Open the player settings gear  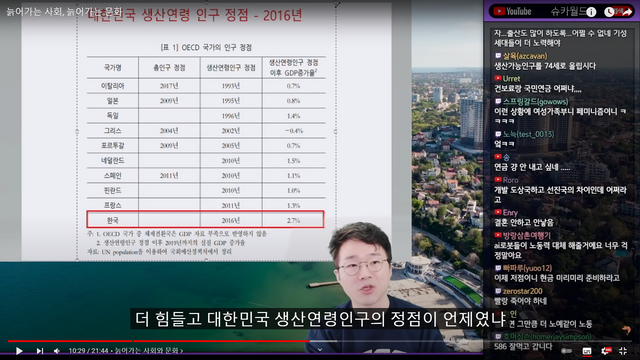click(606, 351)
